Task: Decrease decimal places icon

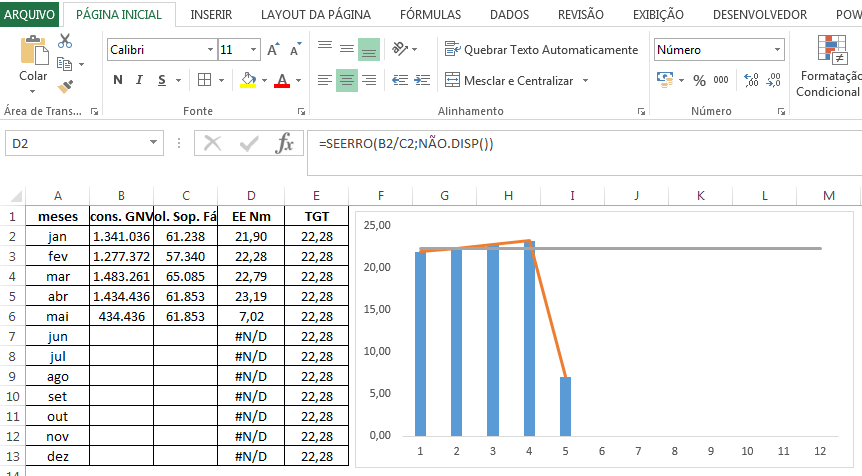Action: (773, 80)
